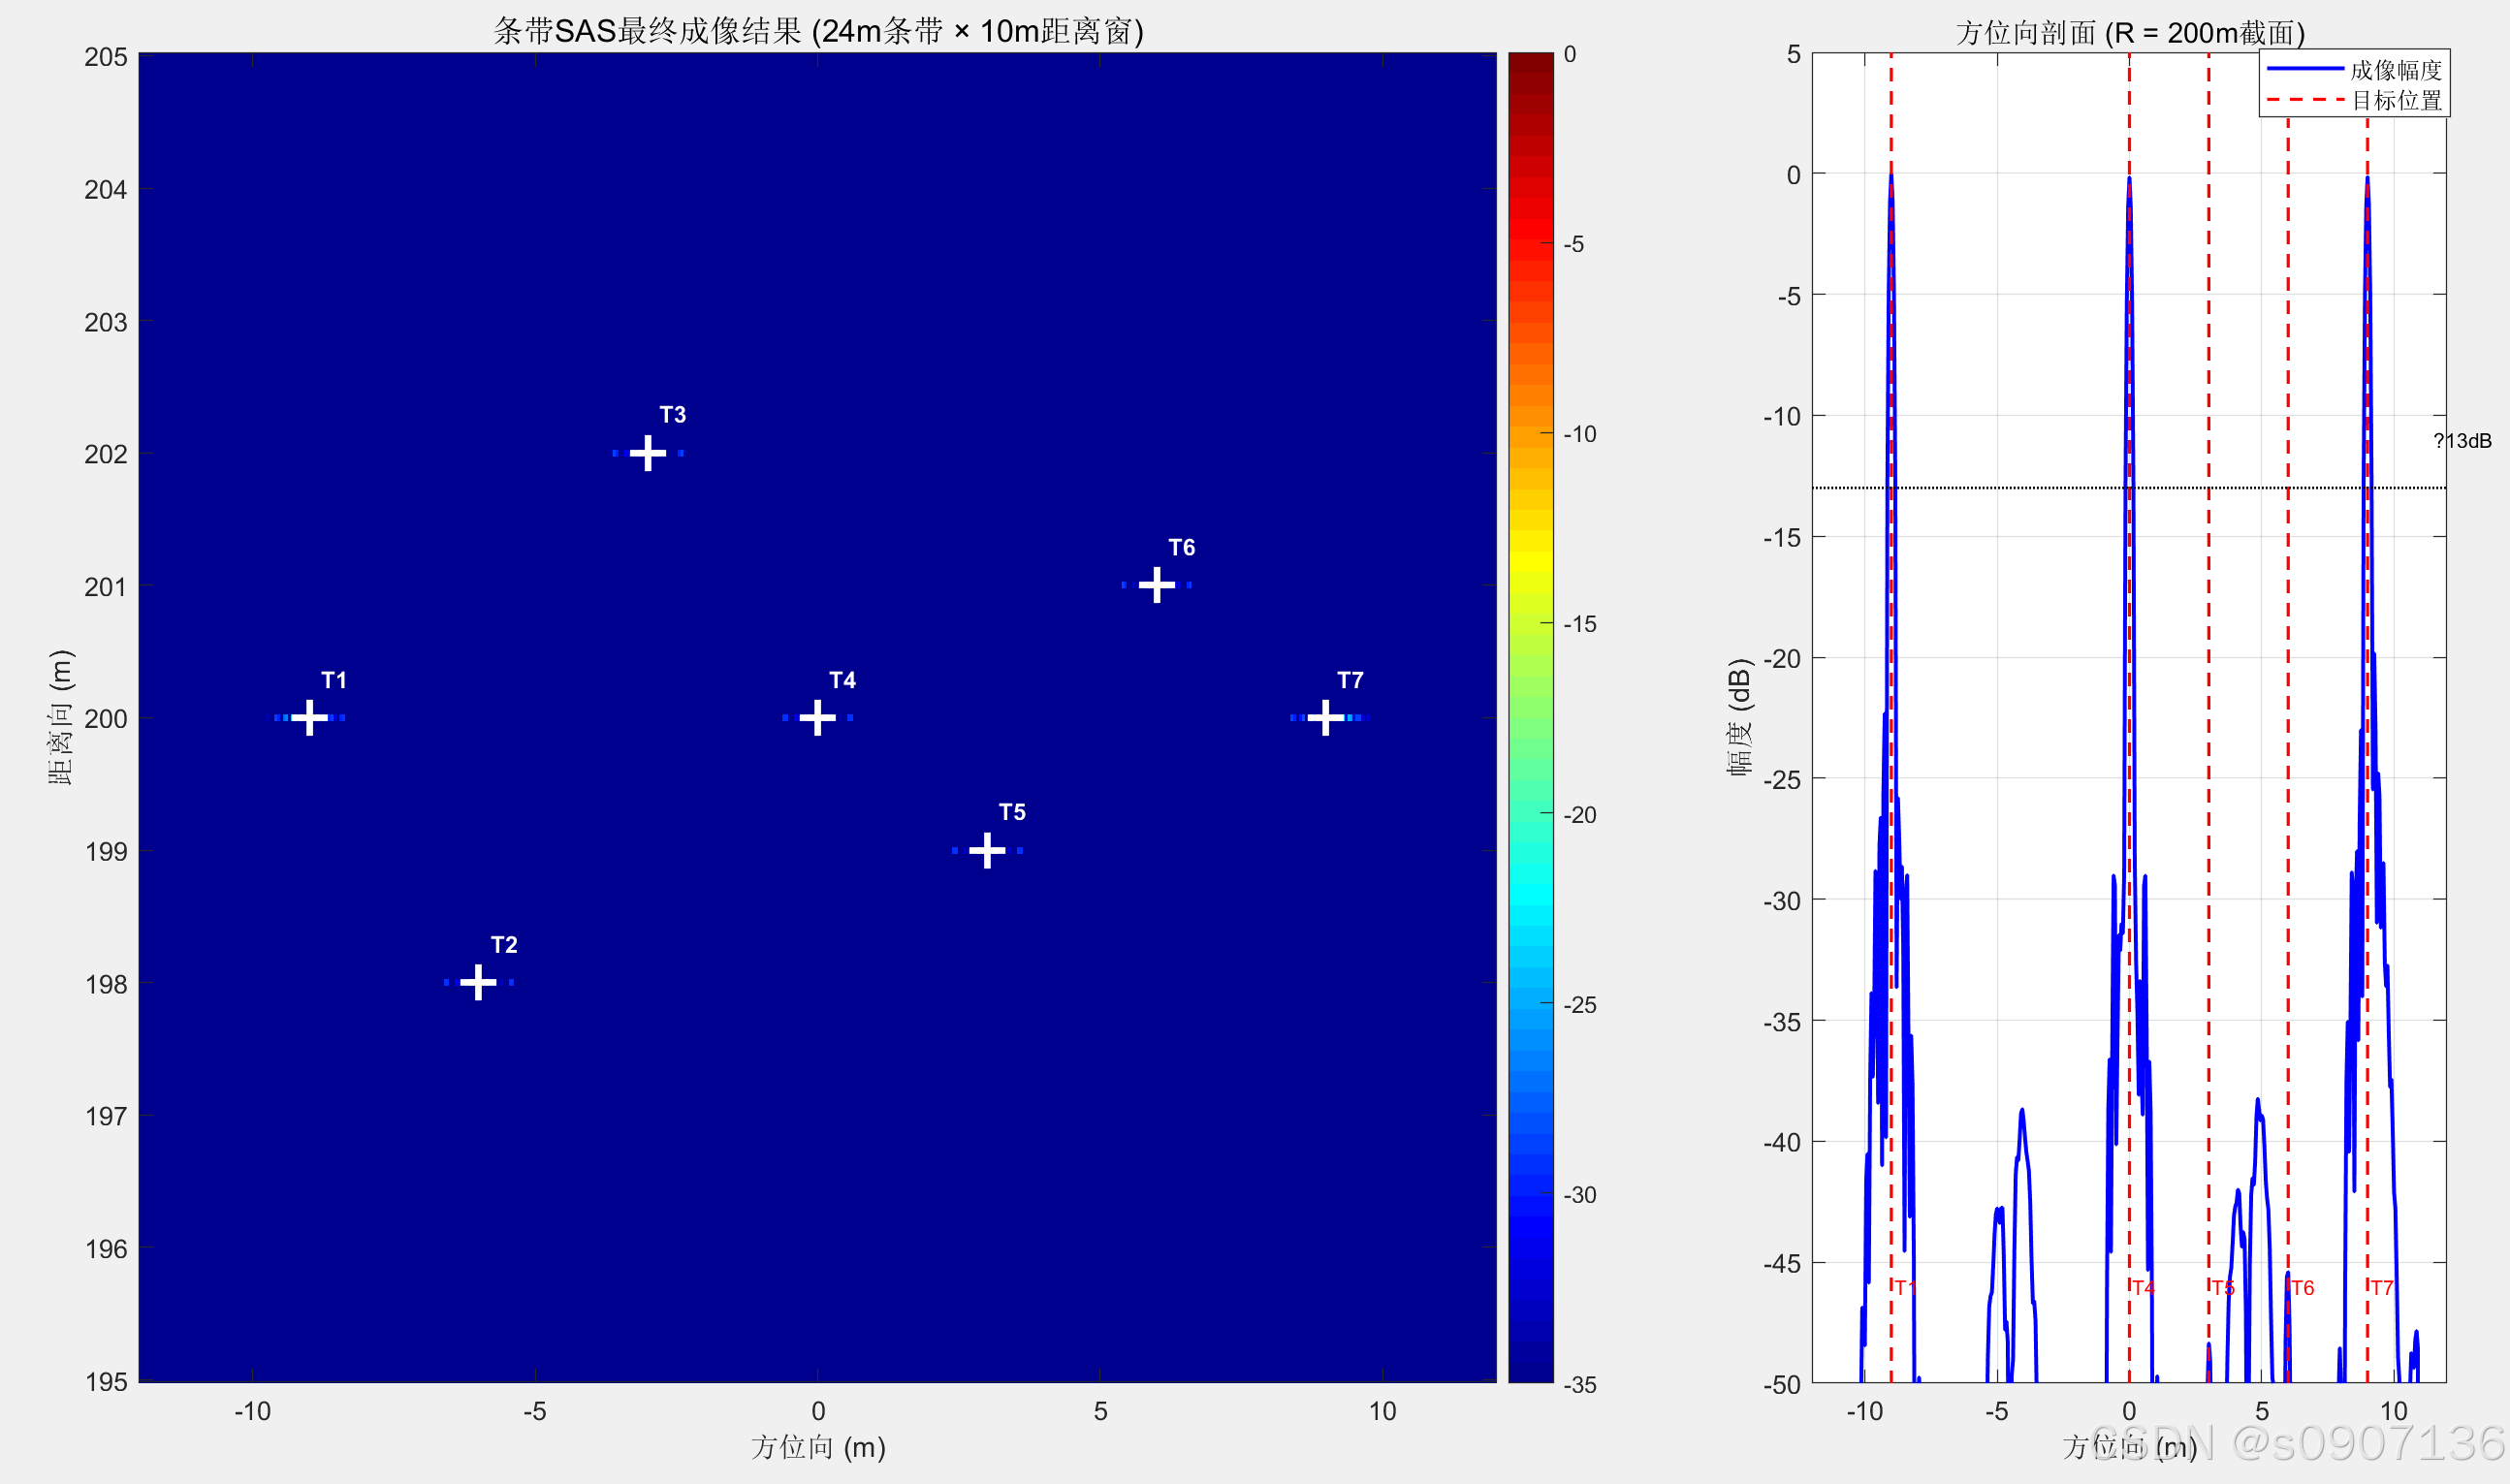This screenshot has width=2510, height=1484.
Task: Click the red T6 label in the profile
Action: click(2302, 1288)
